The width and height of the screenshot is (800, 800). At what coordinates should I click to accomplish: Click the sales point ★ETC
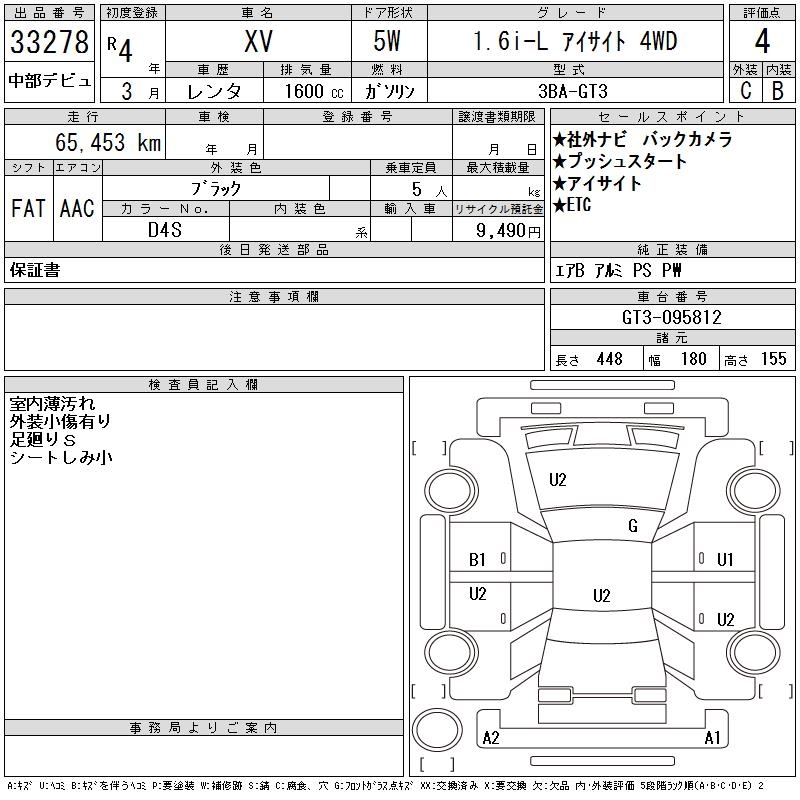[572, 205]
